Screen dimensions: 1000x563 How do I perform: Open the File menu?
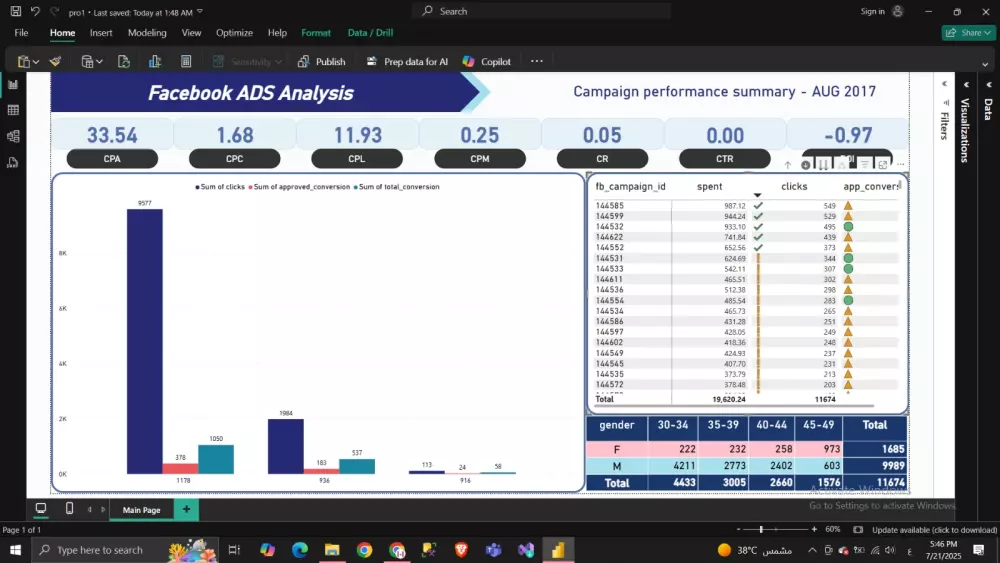tap(21, 33)
